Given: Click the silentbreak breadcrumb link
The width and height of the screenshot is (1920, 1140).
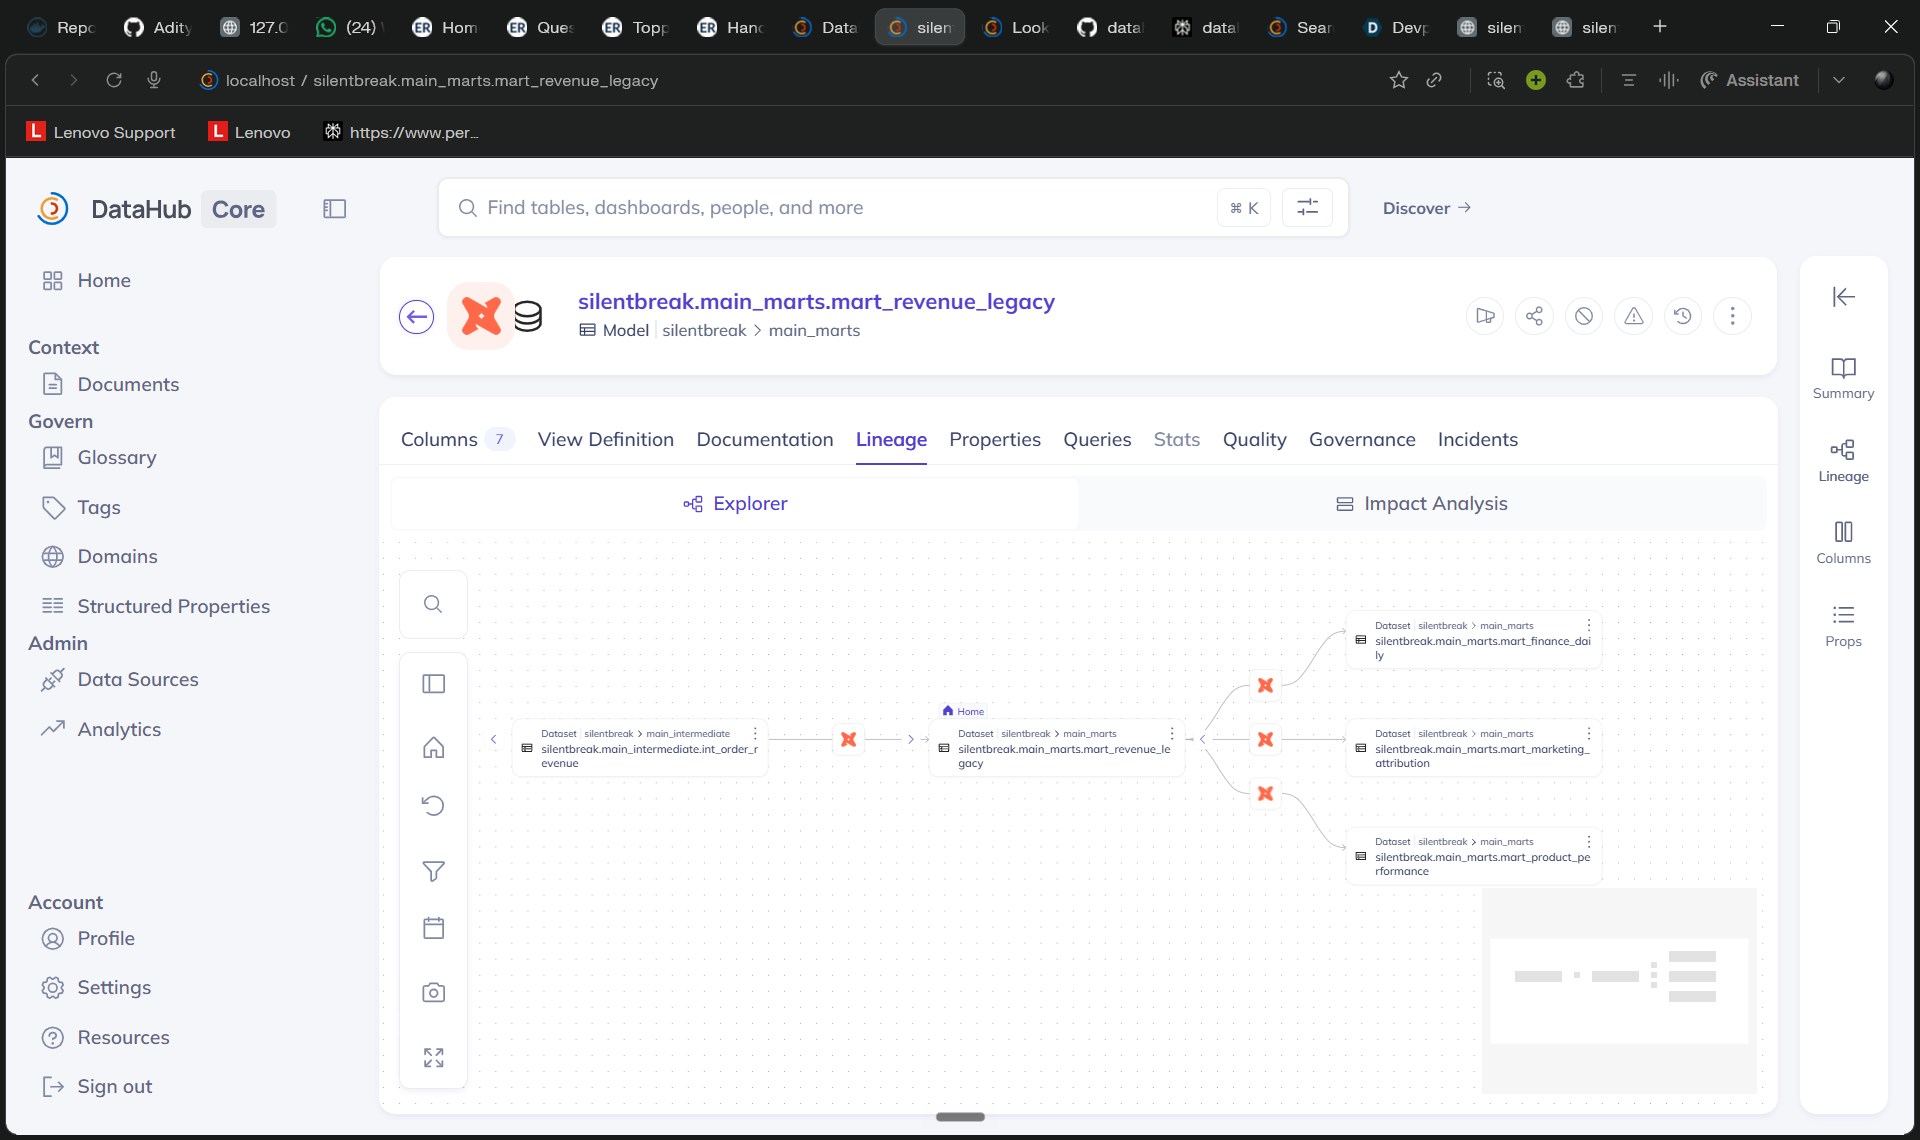Looking at the screenshot, I should [x=704, y=331].
